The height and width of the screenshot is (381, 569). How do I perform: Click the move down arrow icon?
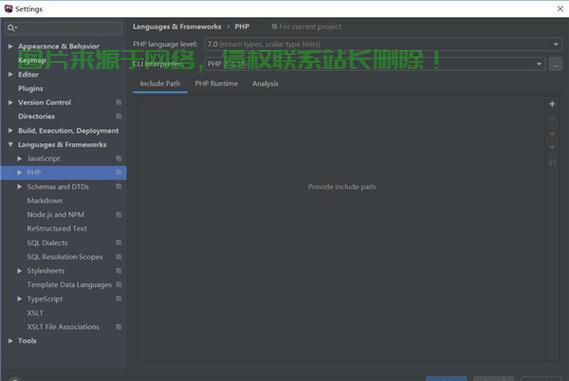[552, 147]
